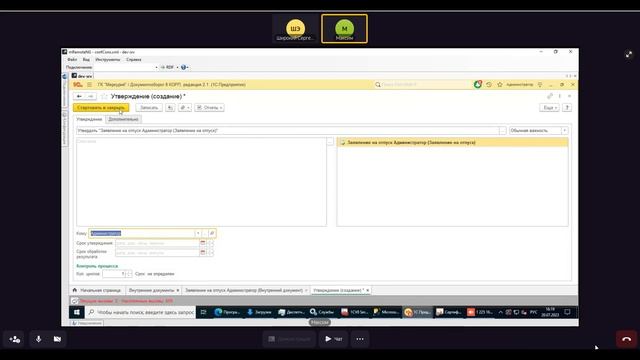Go back with the left arrow button
This screenshot has width=640, height=360.
79,96
